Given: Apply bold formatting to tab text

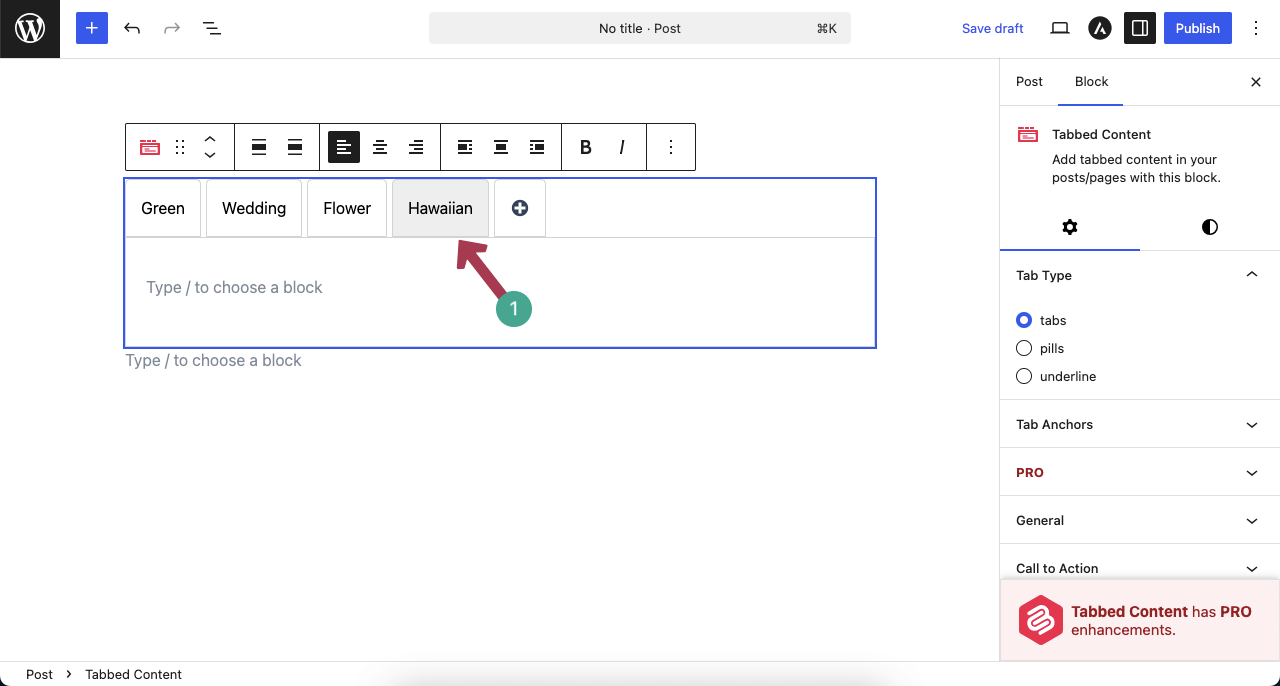Looking at the screenshot, I should [586, 147].
